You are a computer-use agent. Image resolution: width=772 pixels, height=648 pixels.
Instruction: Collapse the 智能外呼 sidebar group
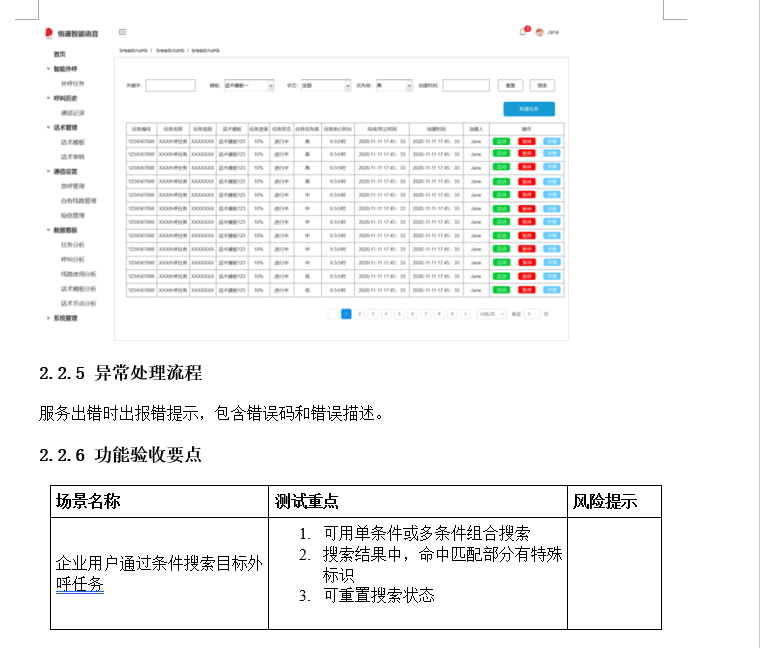tap(48, 68)
